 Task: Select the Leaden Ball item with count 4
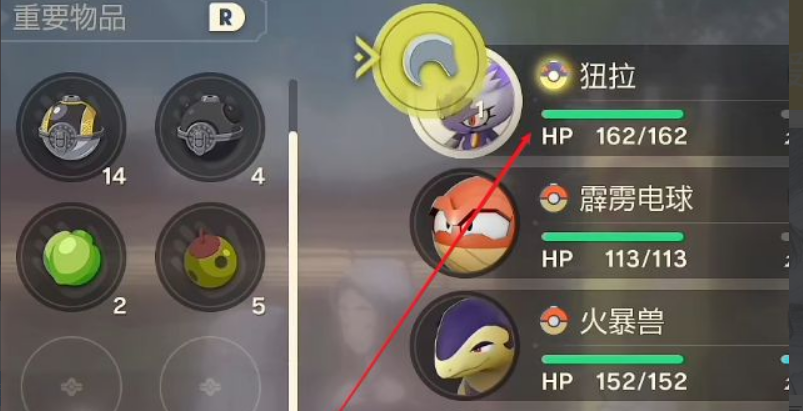point(210,127)
